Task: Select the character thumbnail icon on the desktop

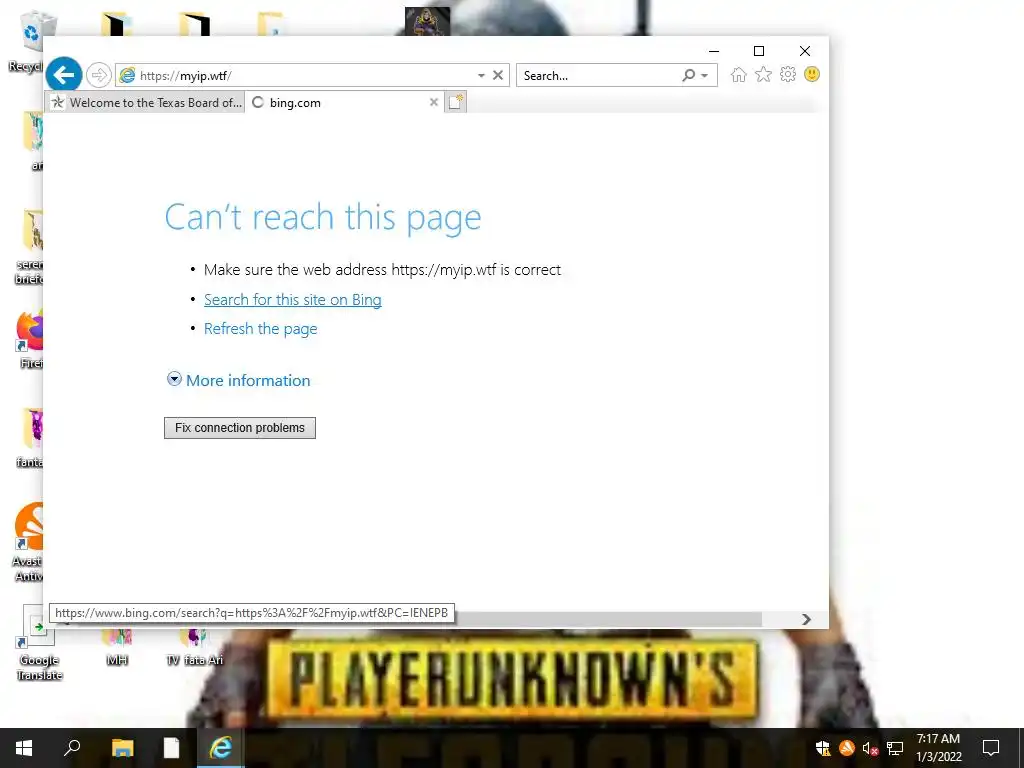Action: click(427, 21)
